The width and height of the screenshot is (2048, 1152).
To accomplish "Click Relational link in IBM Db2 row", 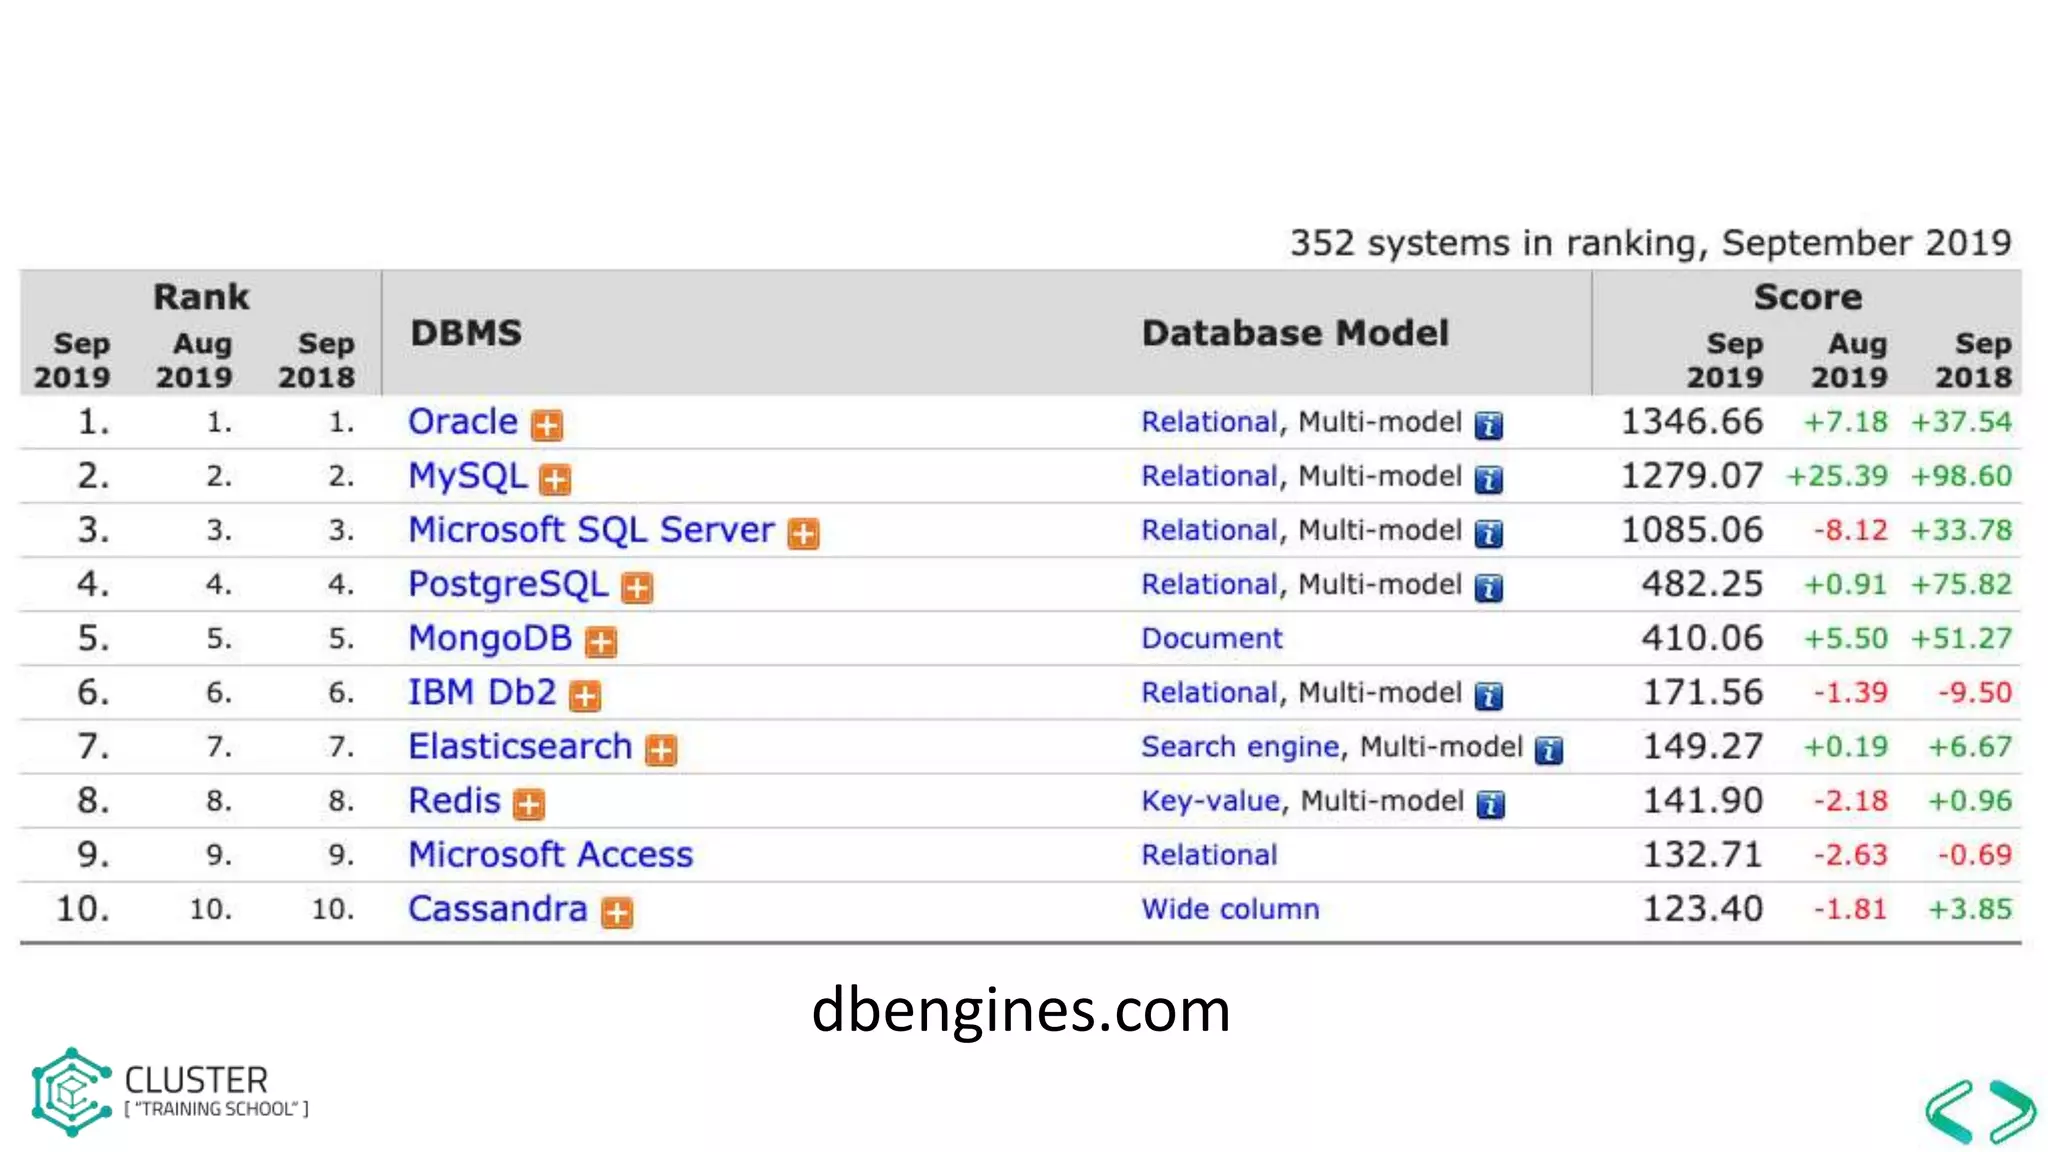I will [1210, 693].
